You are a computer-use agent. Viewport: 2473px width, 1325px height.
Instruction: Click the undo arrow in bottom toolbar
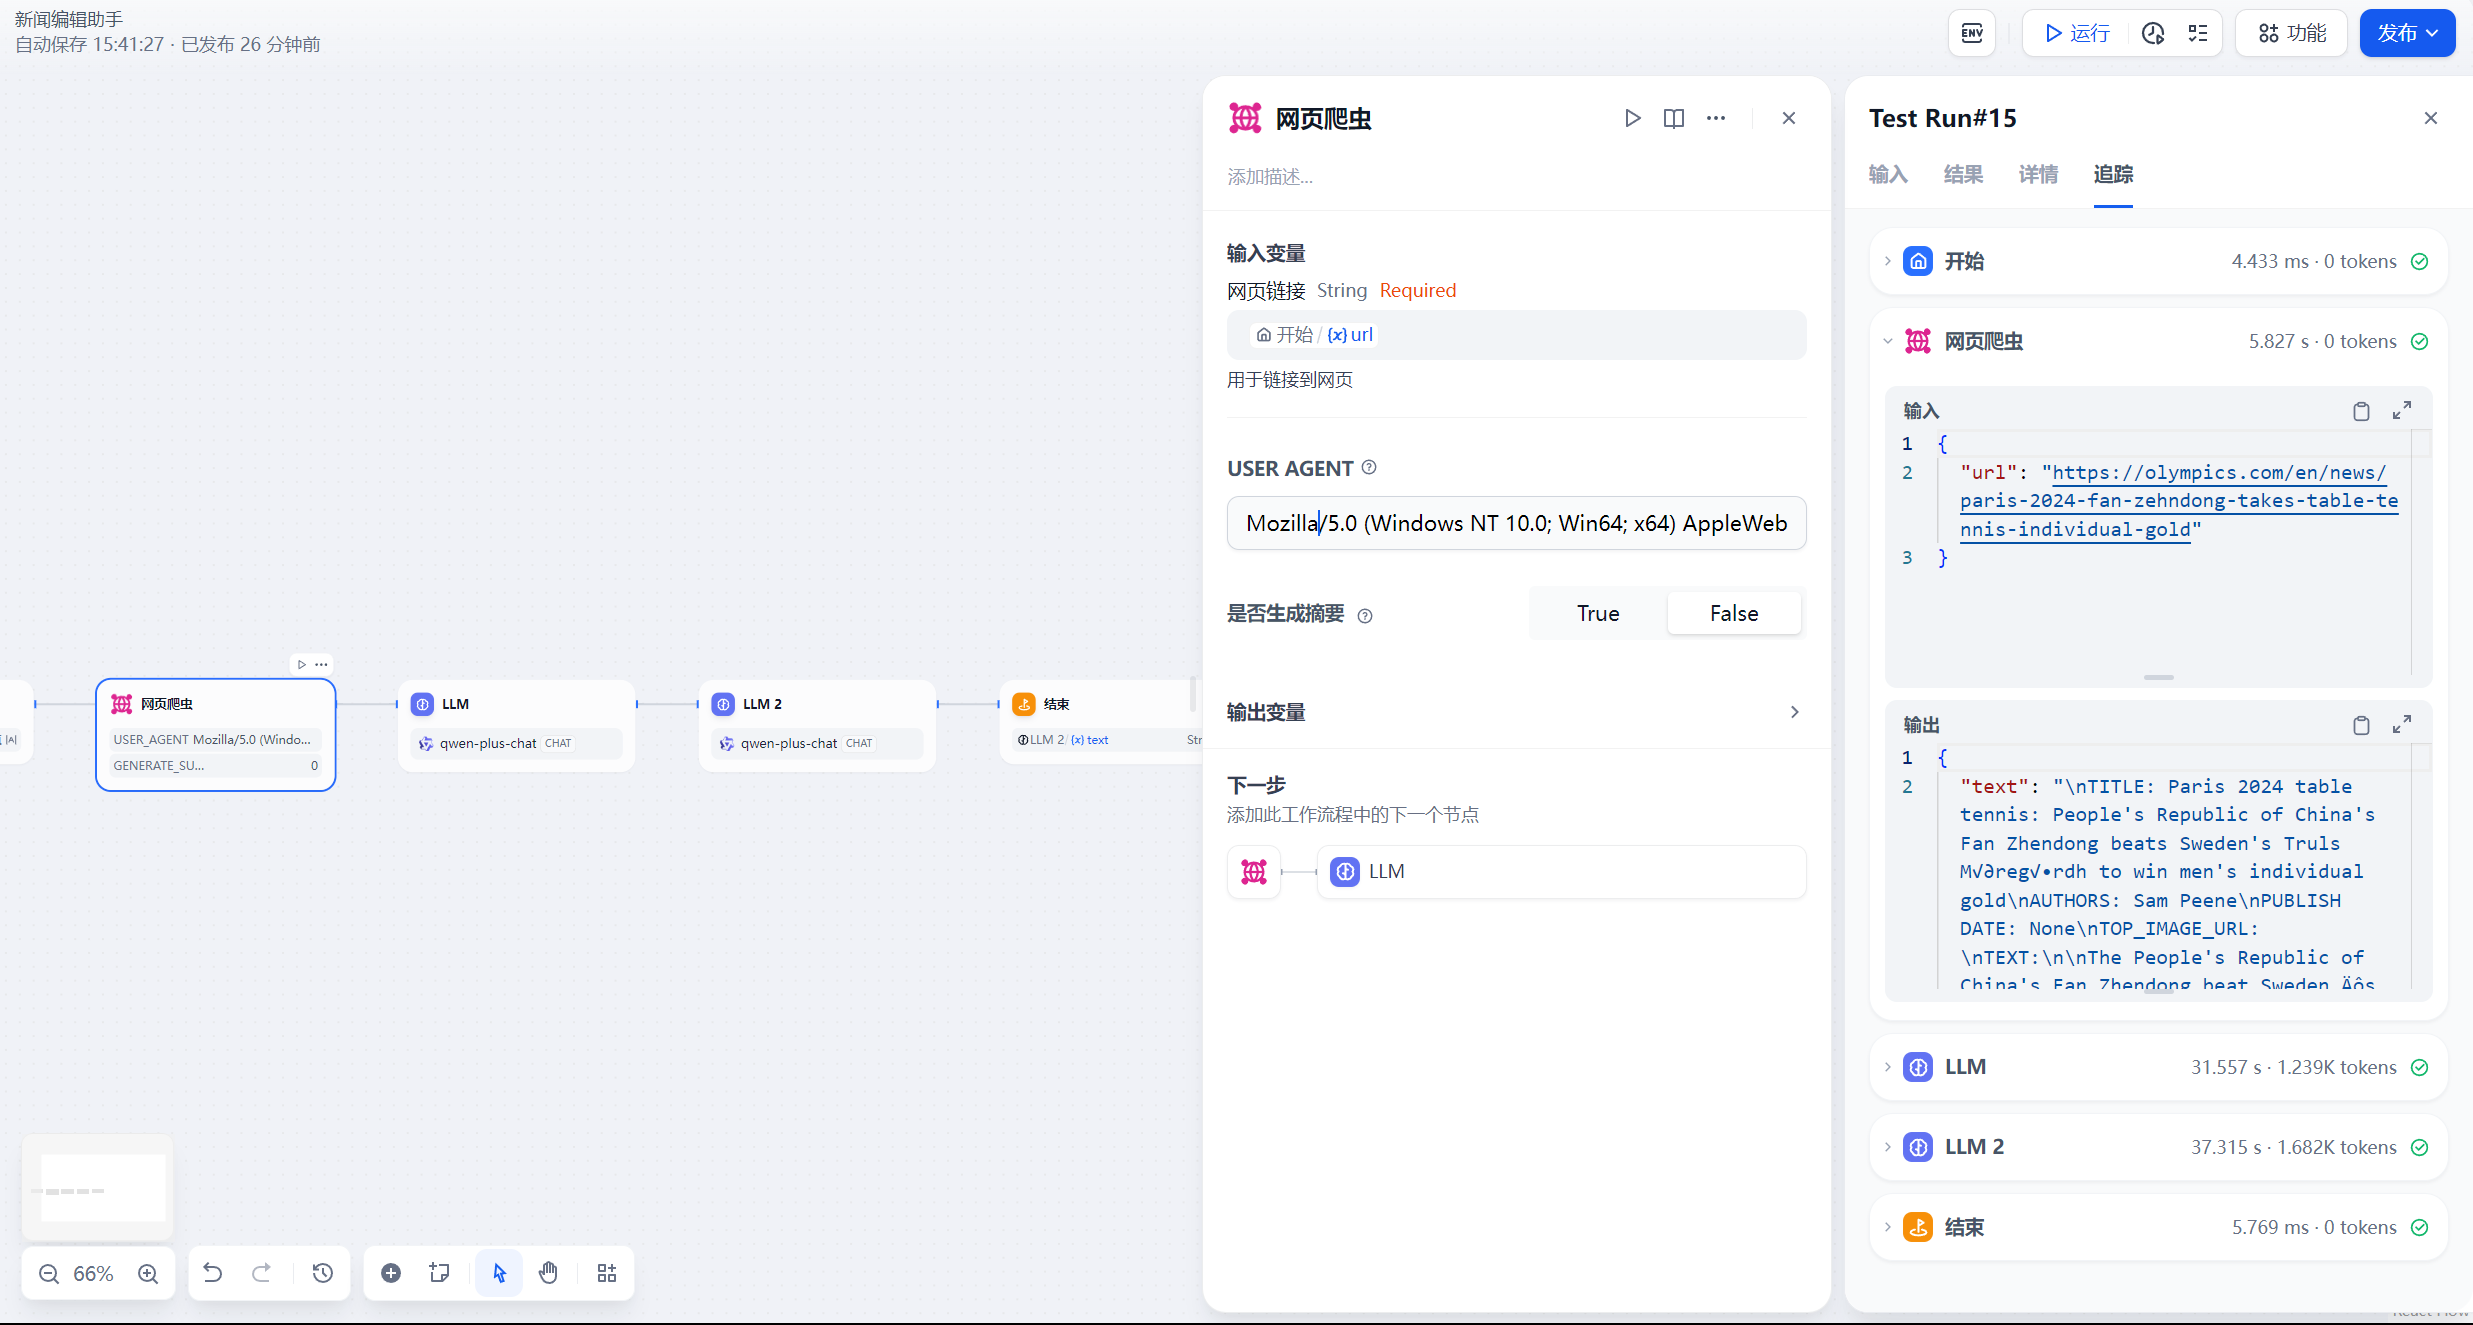pyautogui.click(x=213, y=1273)
